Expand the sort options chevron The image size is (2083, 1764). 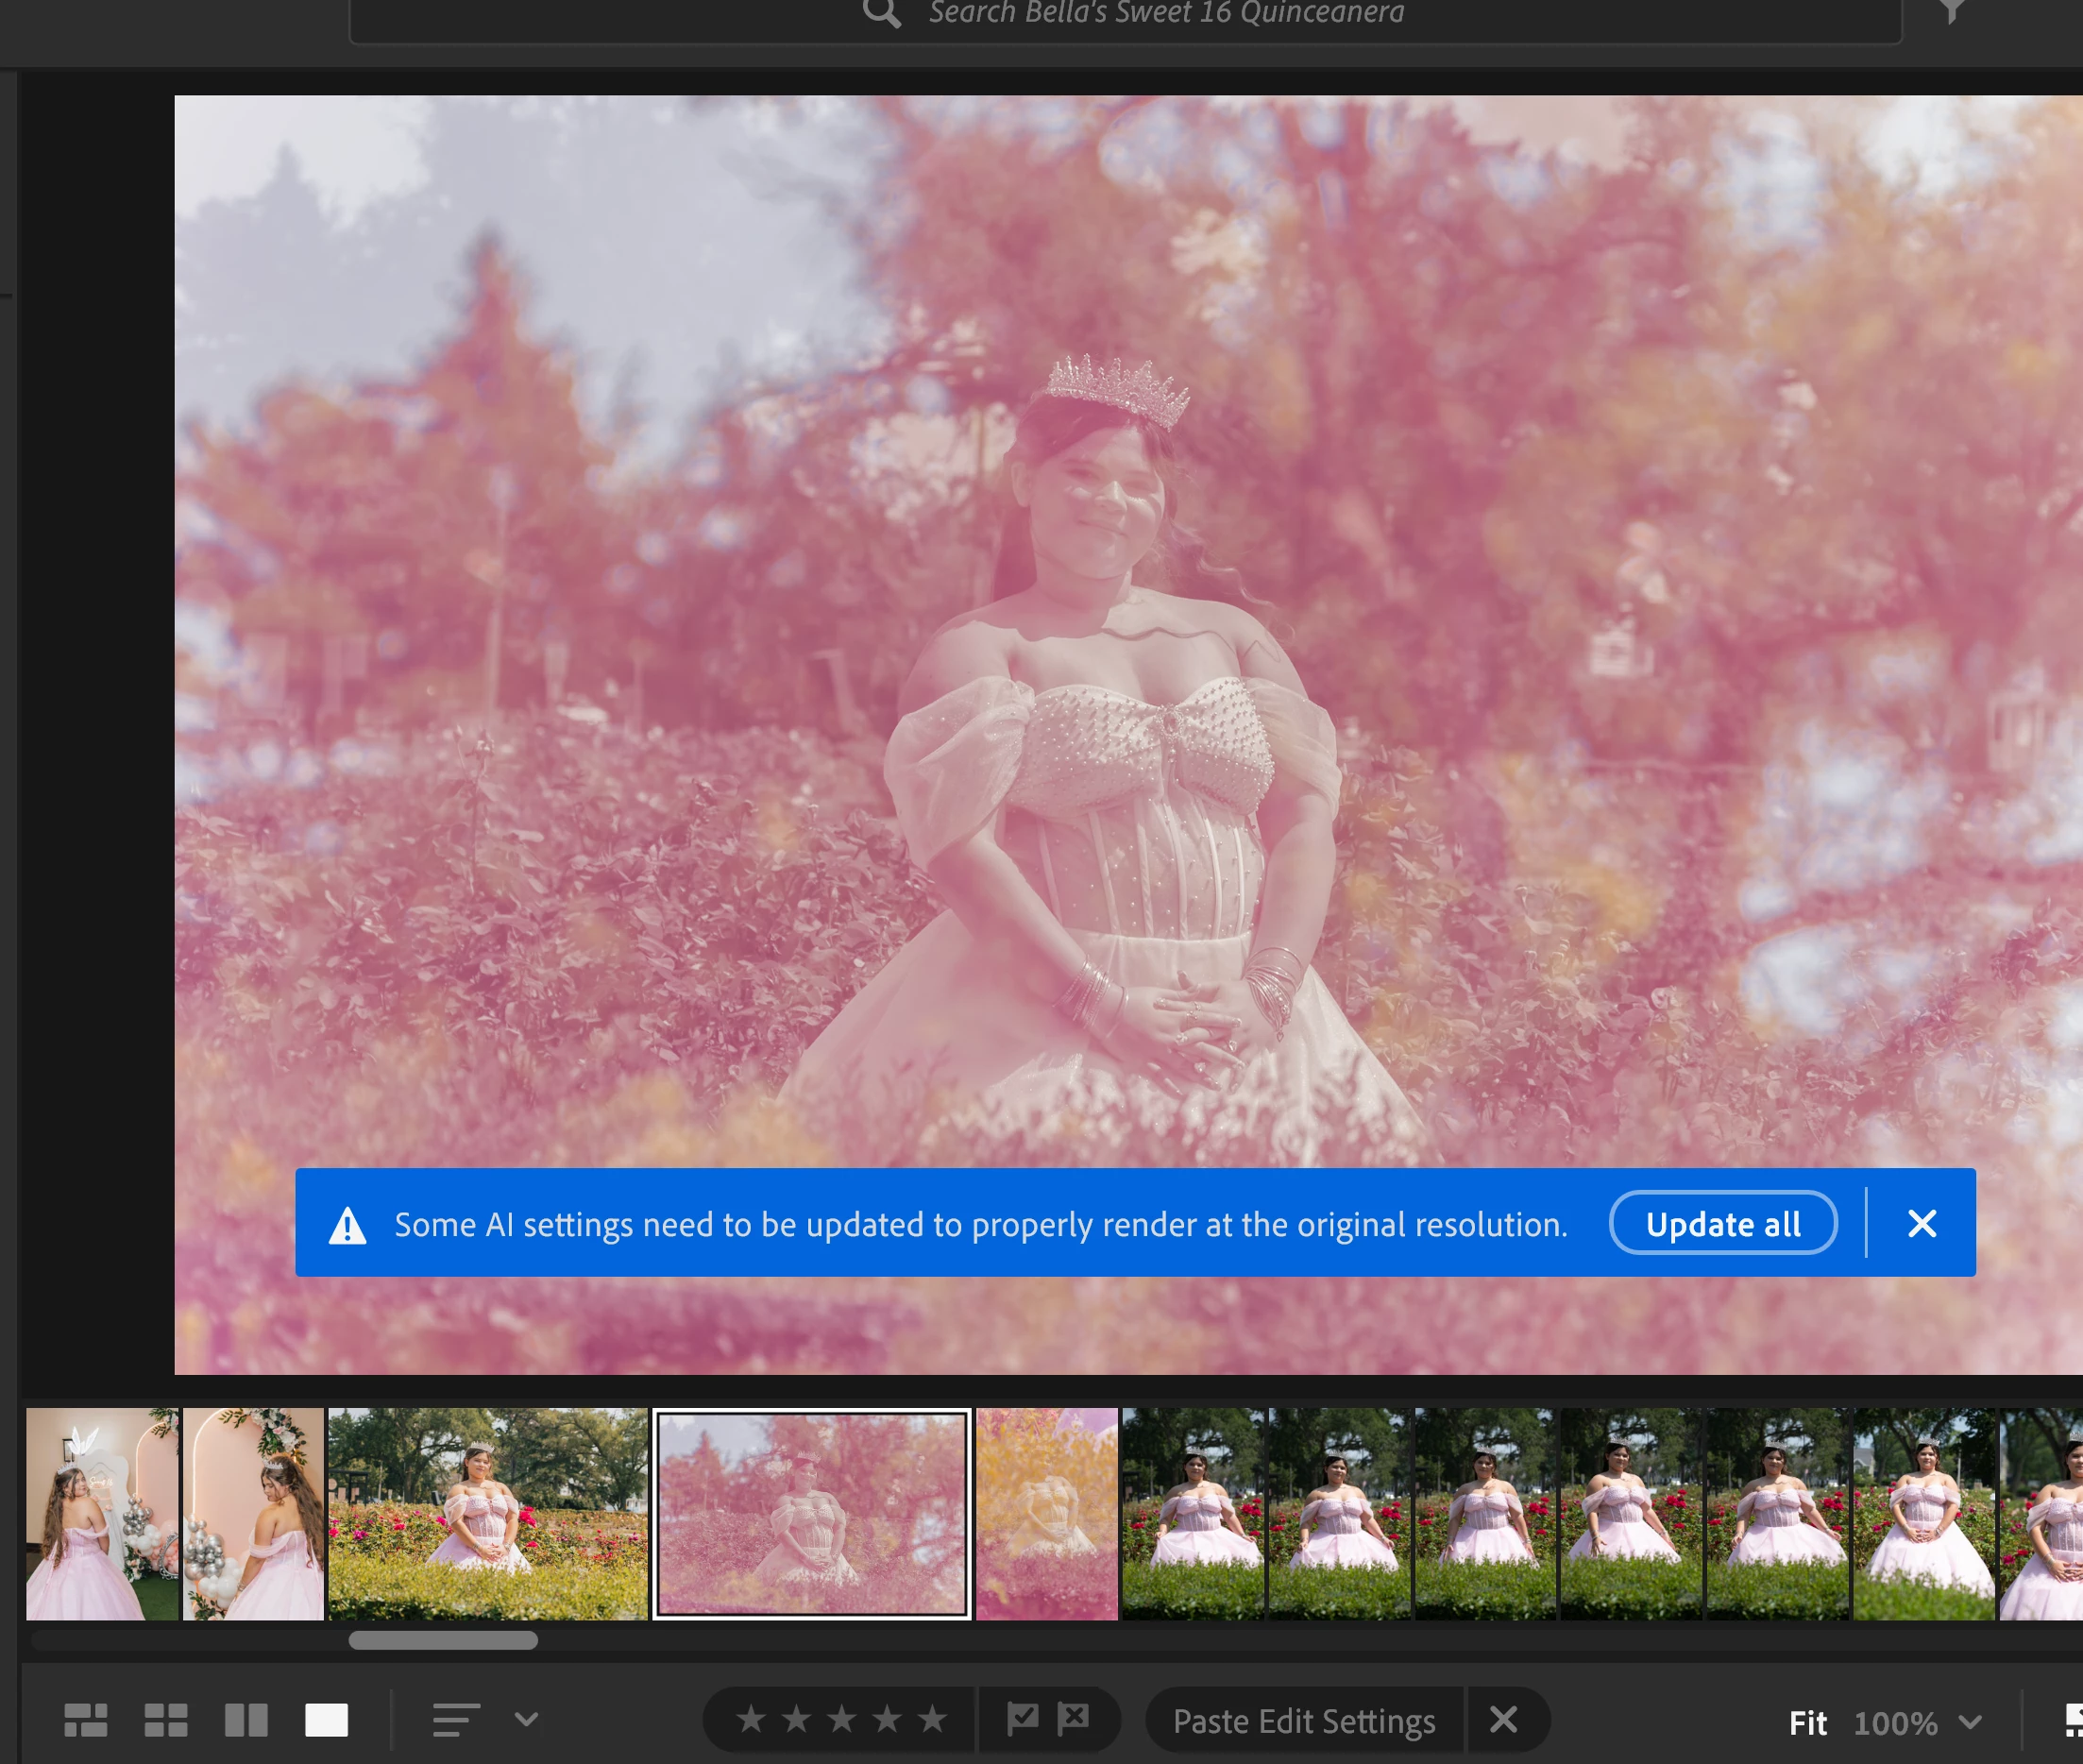click(x=526, y=1719)
